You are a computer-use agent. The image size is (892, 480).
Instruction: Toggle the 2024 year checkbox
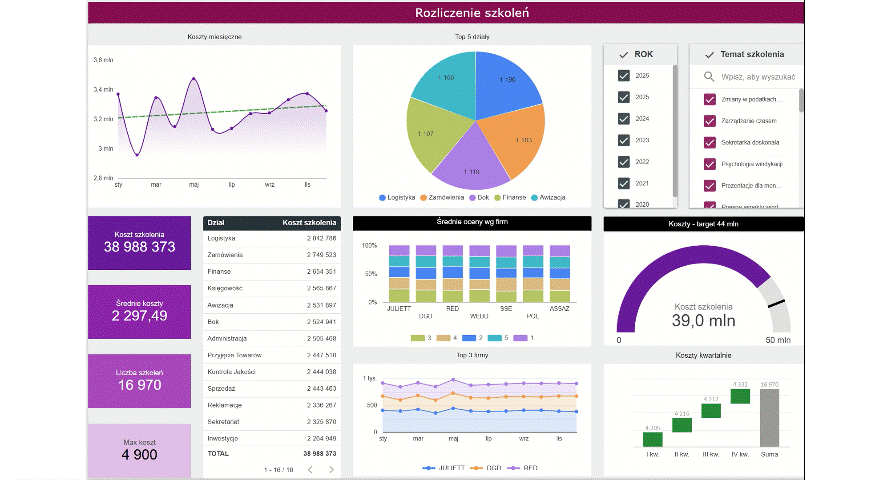coord(624,119)
